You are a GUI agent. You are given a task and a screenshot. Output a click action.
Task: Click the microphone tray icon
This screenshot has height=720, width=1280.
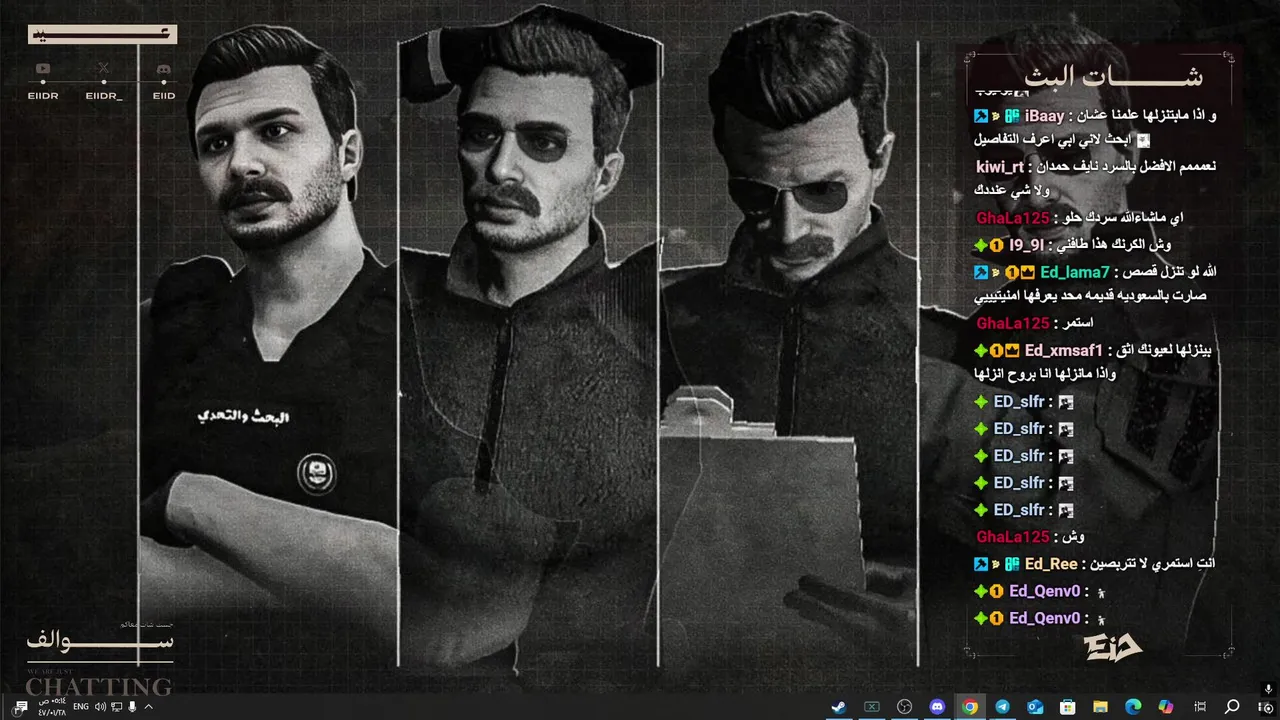(132, 707)
